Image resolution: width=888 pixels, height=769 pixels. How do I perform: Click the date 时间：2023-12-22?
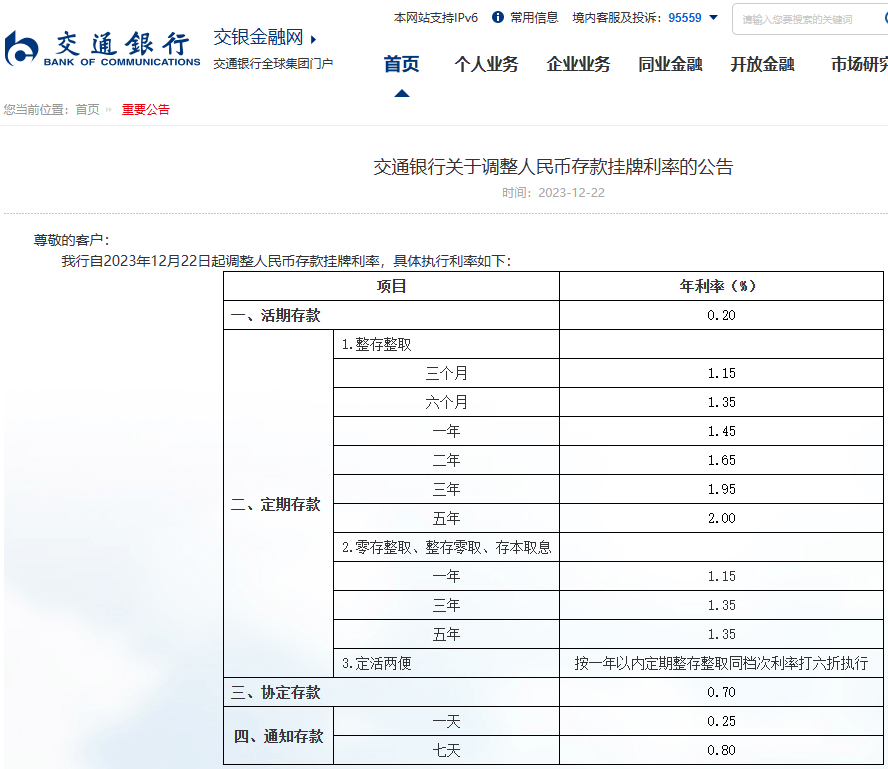coord(553,193)
